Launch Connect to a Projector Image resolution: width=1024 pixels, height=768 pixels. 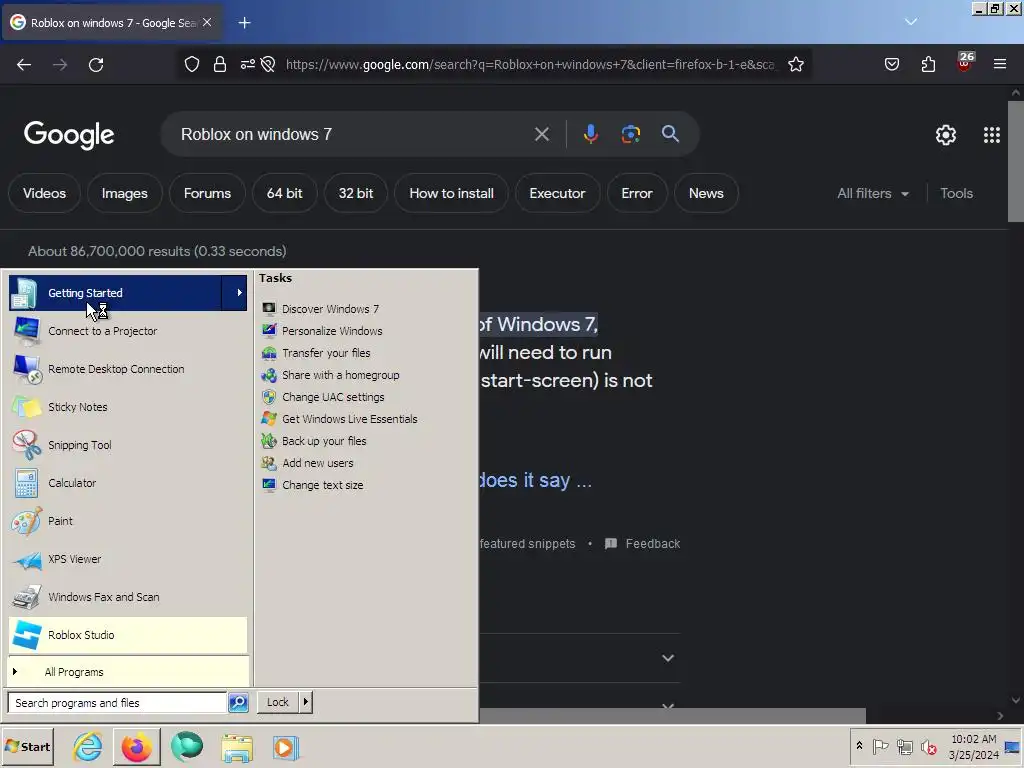pos(128,331)
